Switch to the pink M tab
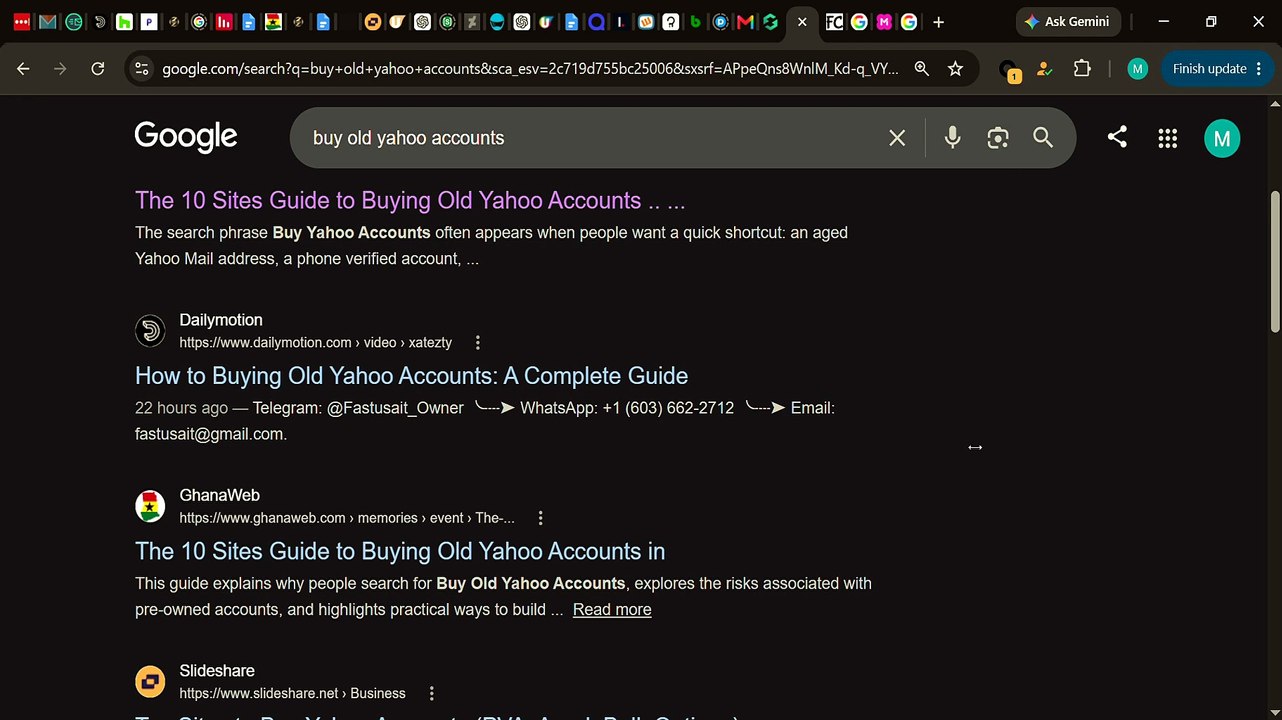The image size is (1282, 720). 884,22
